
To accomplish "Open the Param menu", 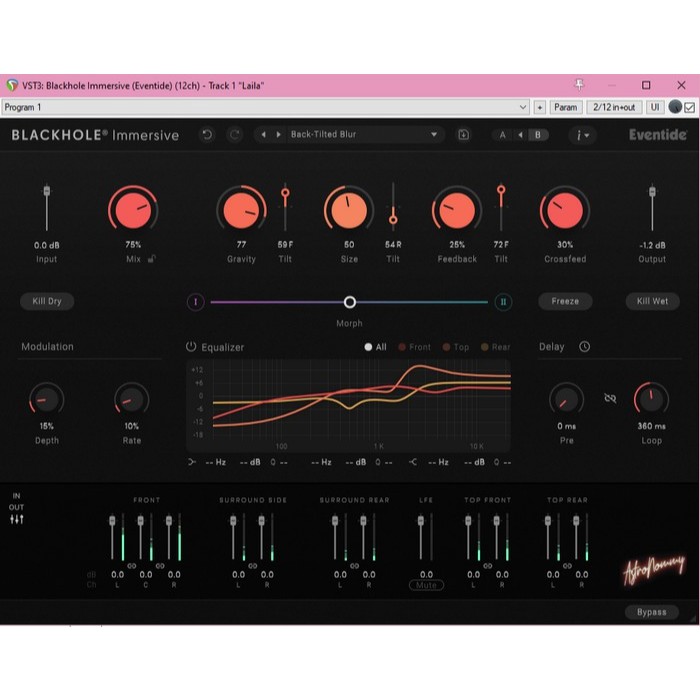I will 565,107.
